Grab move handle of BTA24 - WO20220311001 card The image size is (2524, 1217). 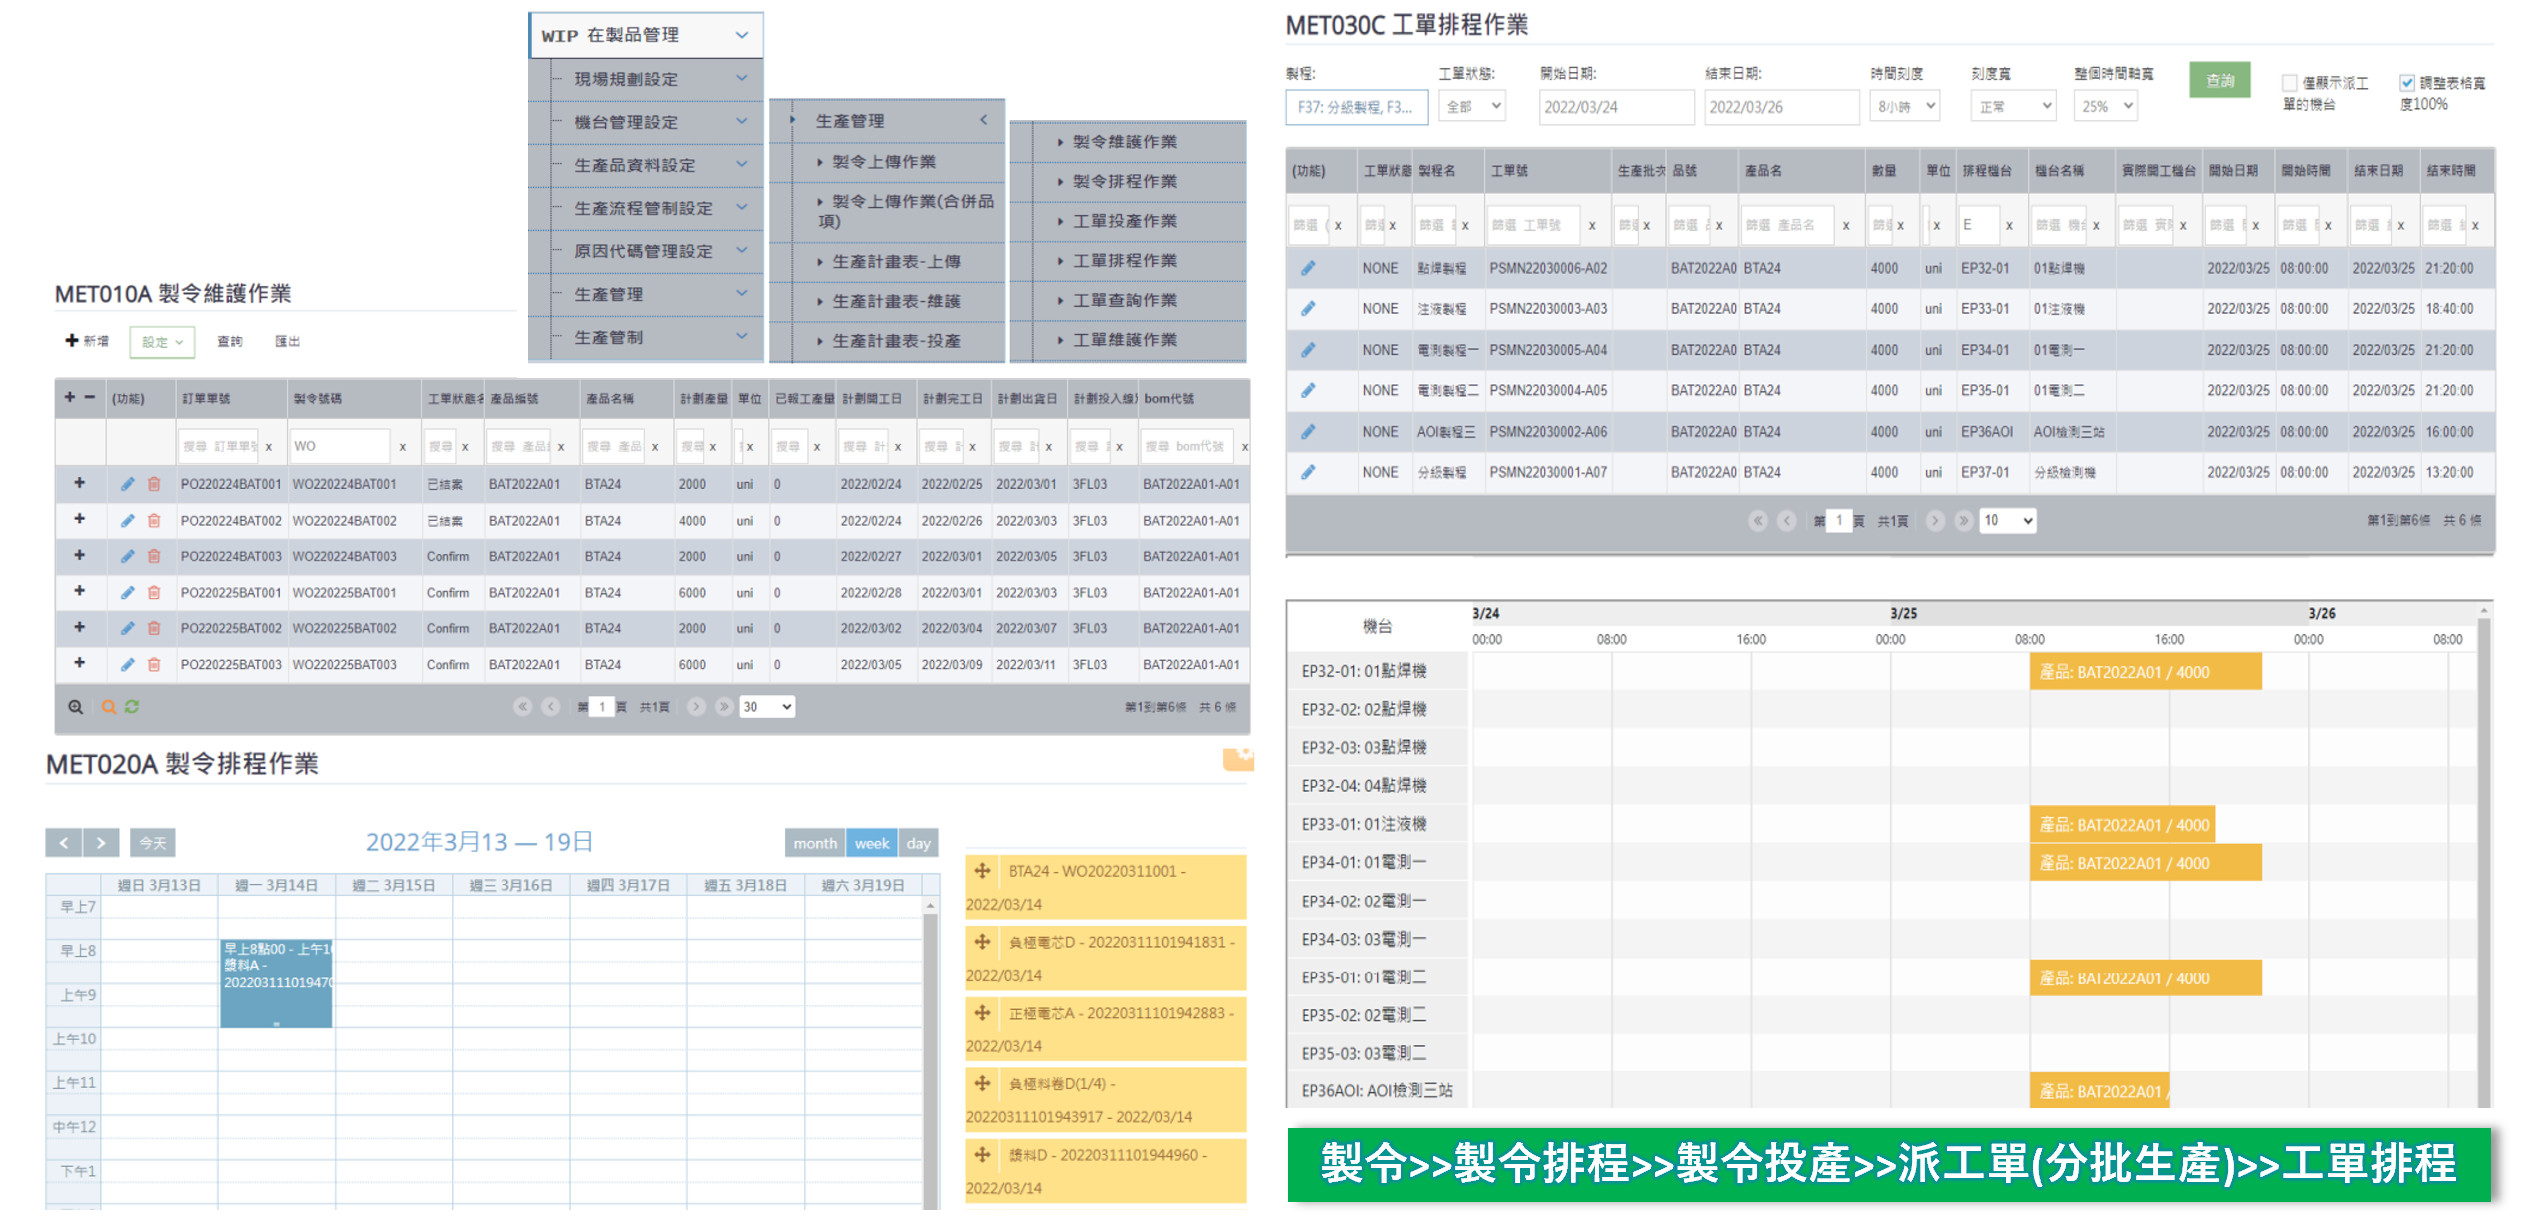point(982,871)
